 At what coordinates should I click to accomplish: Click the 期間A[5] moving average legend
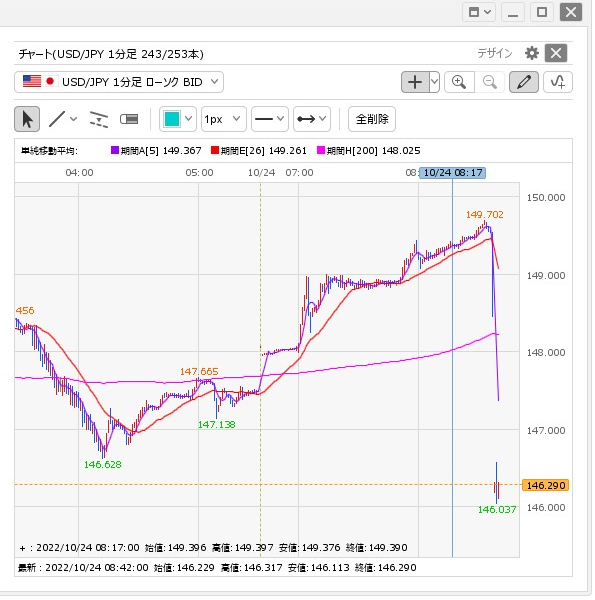[156, 151]
